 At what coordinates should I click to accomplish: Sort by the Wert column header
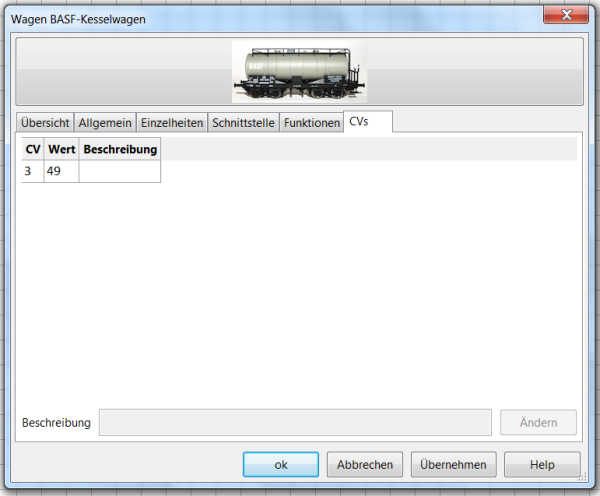tap(61, 149)
